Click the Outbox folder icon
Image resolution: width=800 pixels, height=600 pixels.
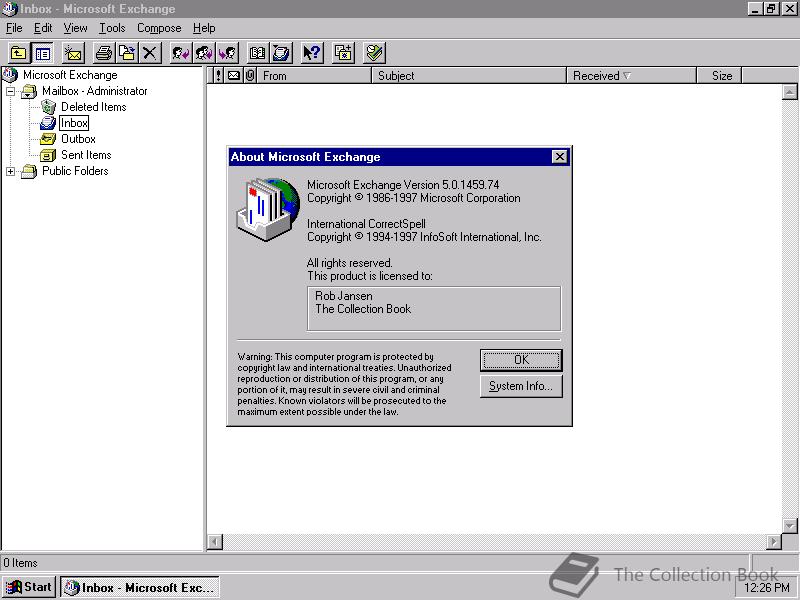tap(48, 139)
